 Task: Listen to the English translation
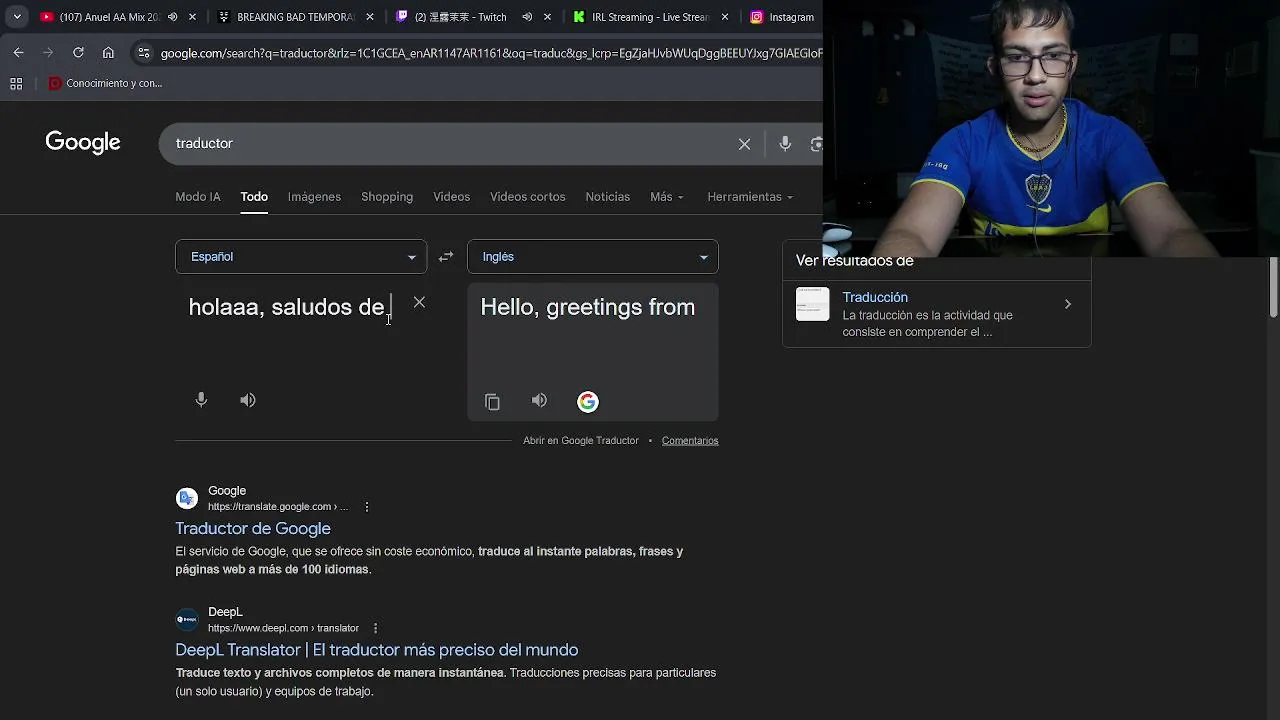[x=539, y=401]
